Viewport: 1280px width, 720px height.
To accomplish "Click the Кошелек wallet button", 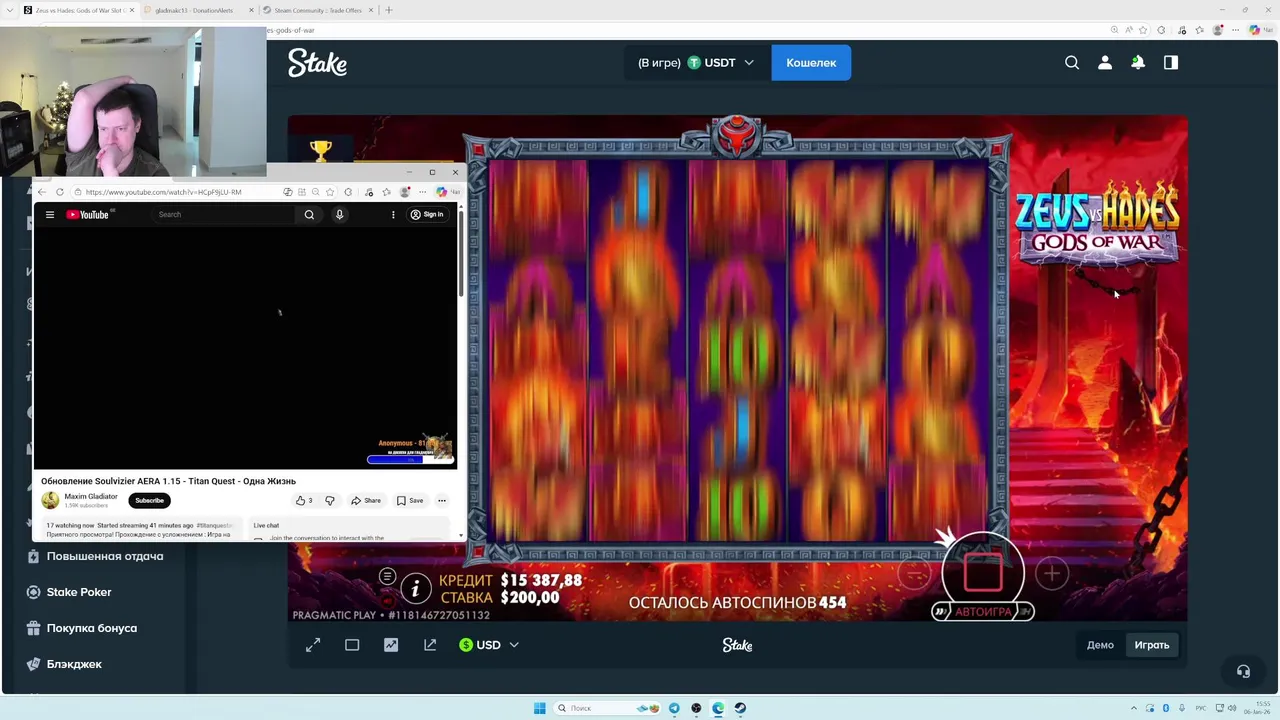I will click(x=811, y=62).
